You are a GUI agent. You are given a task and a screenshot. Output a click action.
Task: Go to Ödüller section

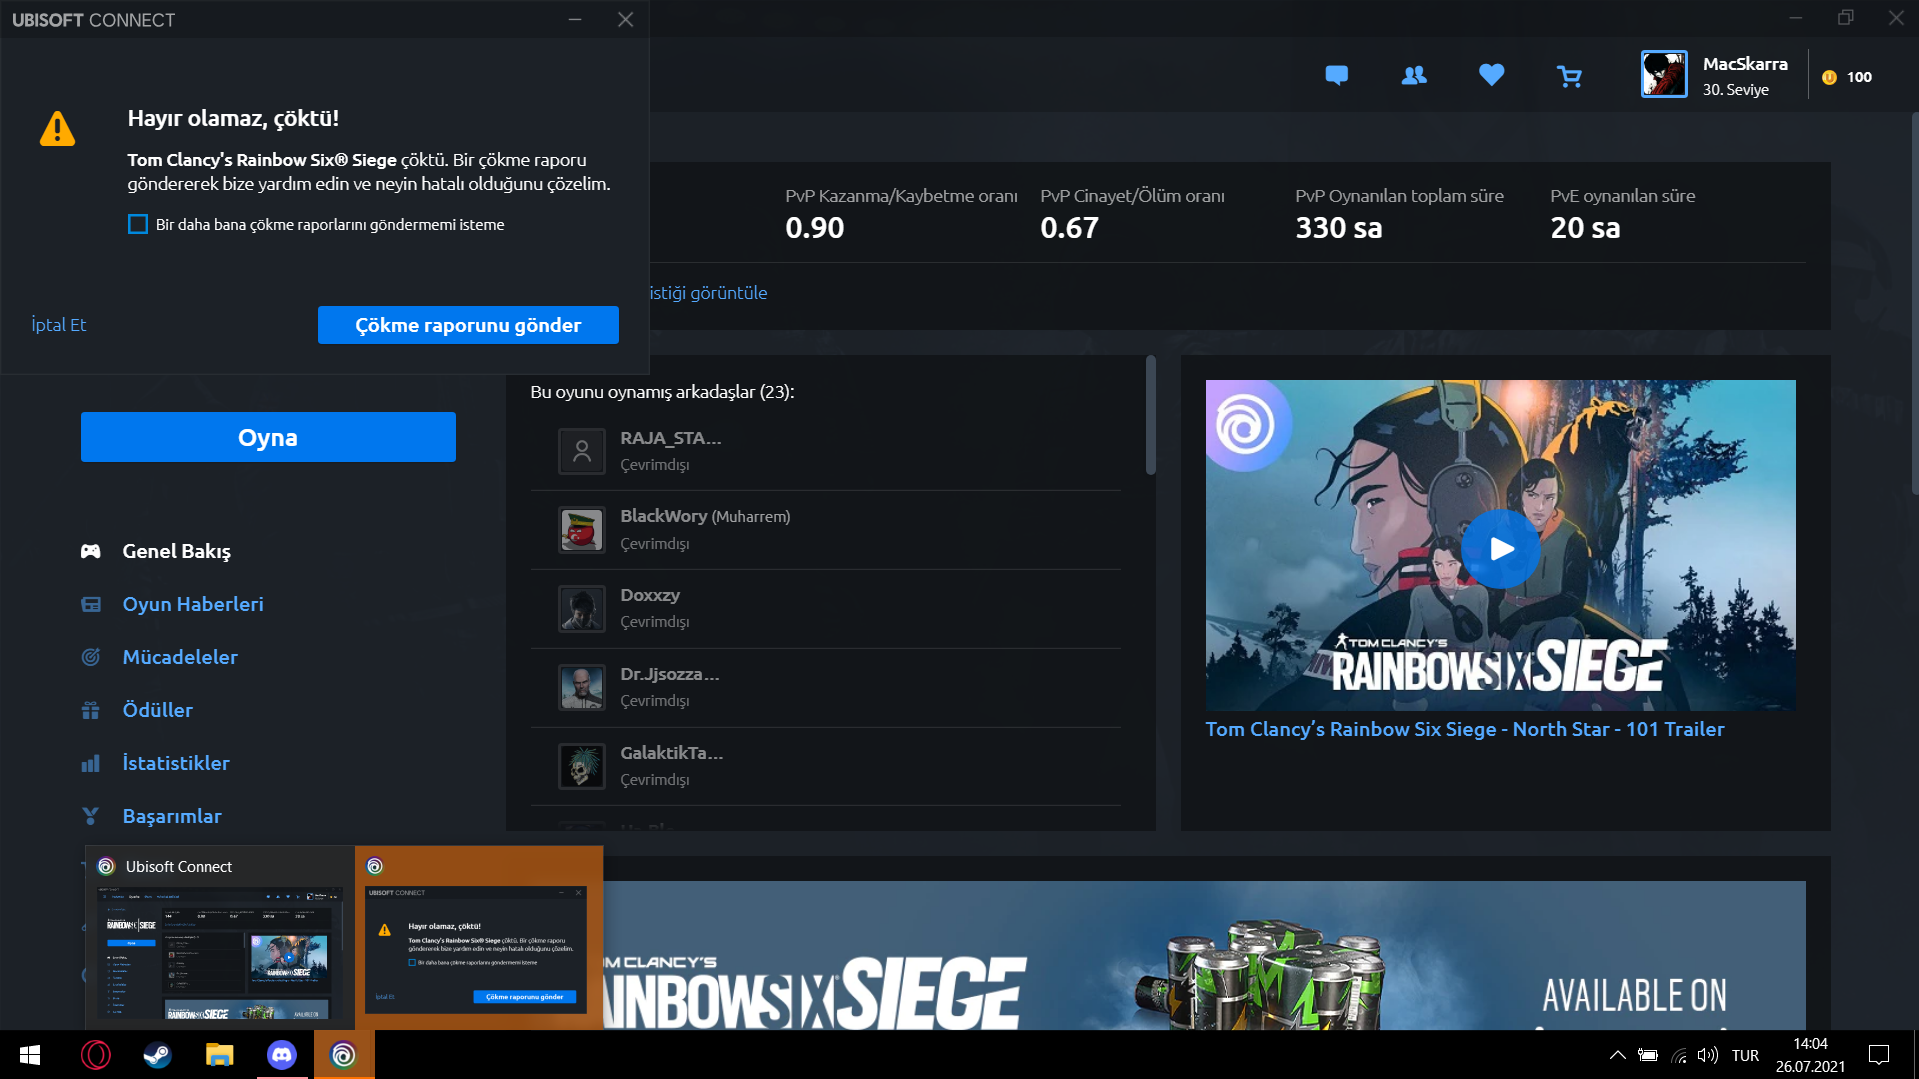pos(158,710)
